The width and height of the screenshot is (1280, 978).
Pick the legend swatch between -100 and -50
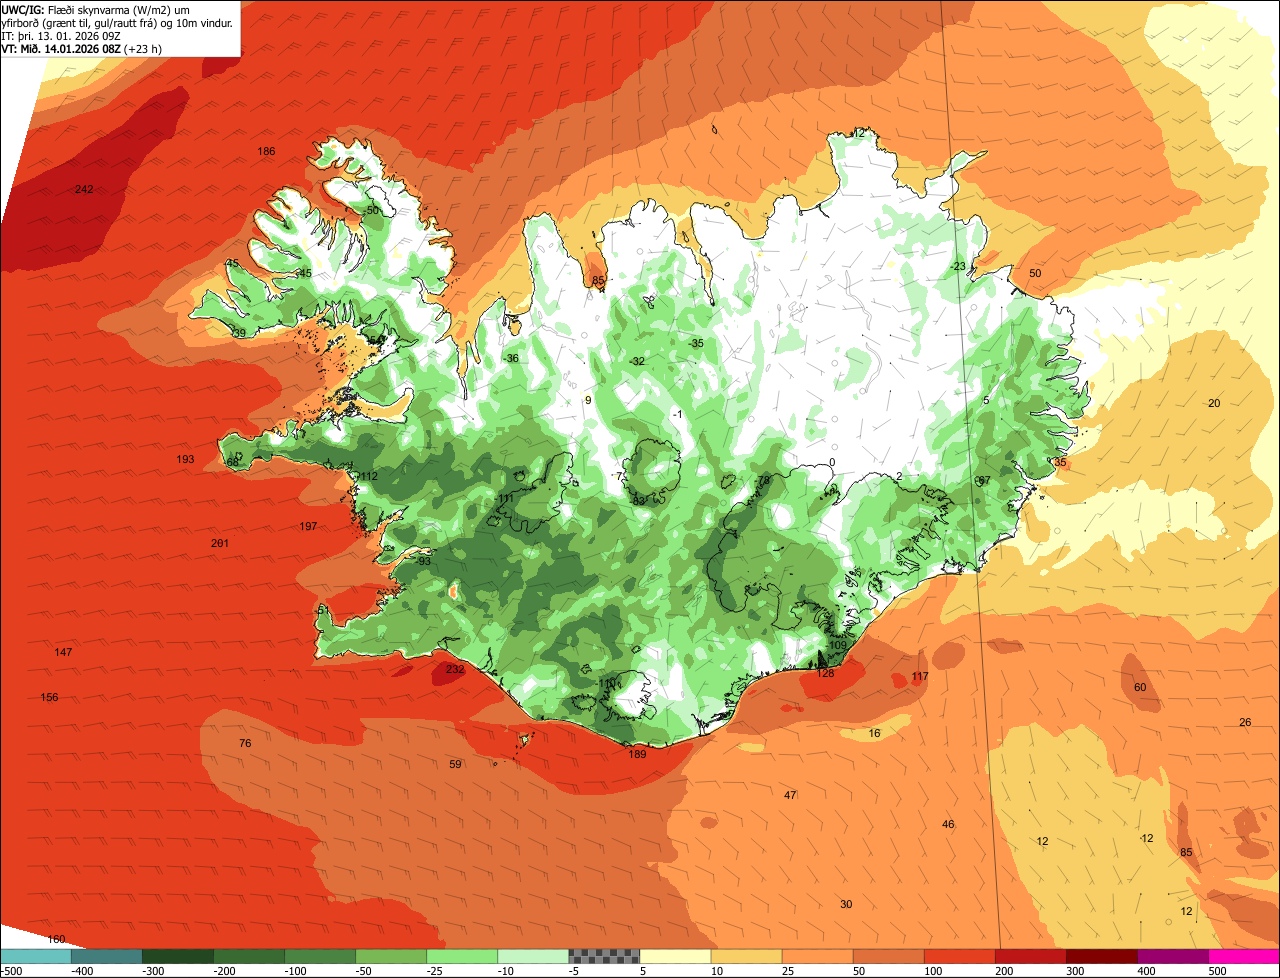[319, 956]
